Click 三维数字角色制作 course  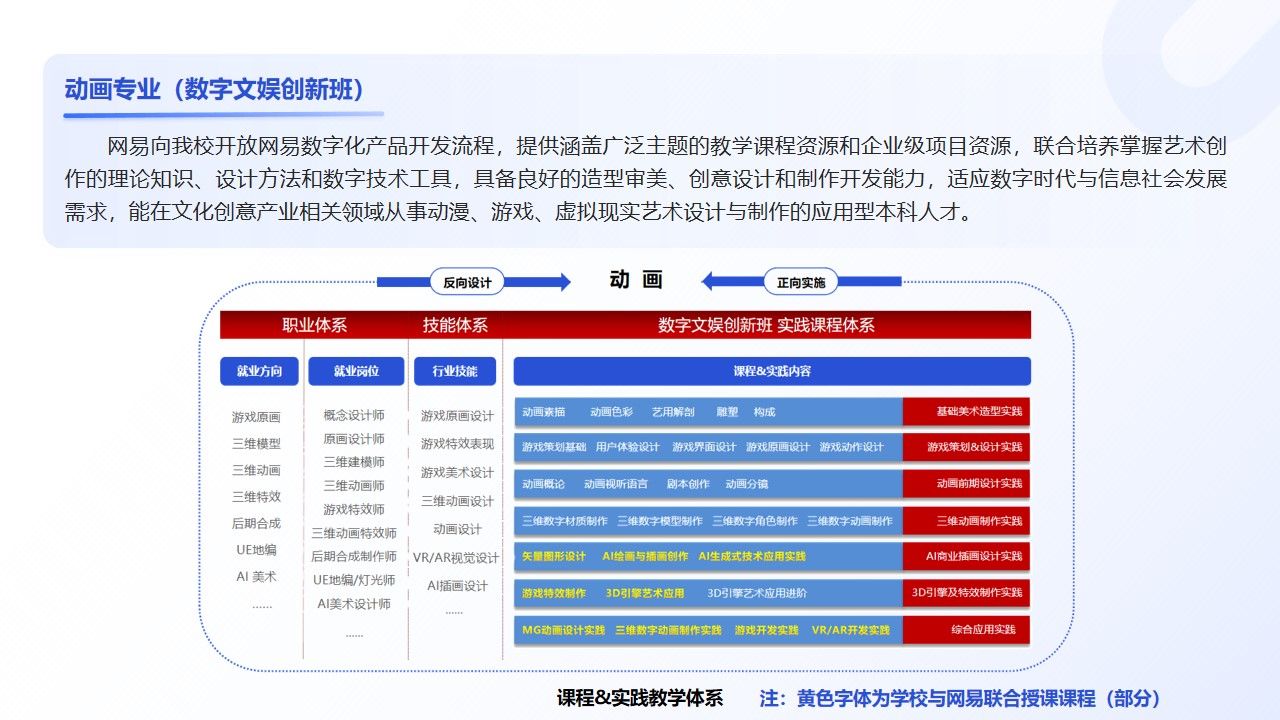[755, 521]
